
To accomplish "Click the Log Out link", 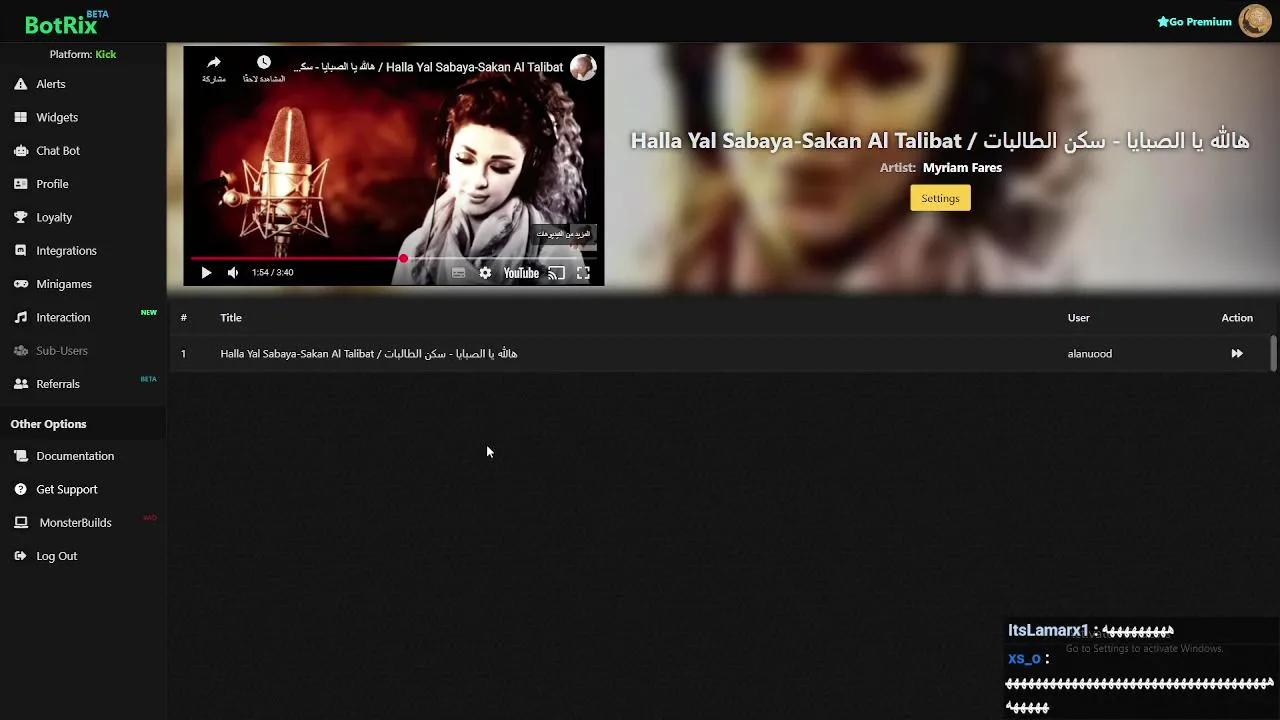I will tap(57, 556).
